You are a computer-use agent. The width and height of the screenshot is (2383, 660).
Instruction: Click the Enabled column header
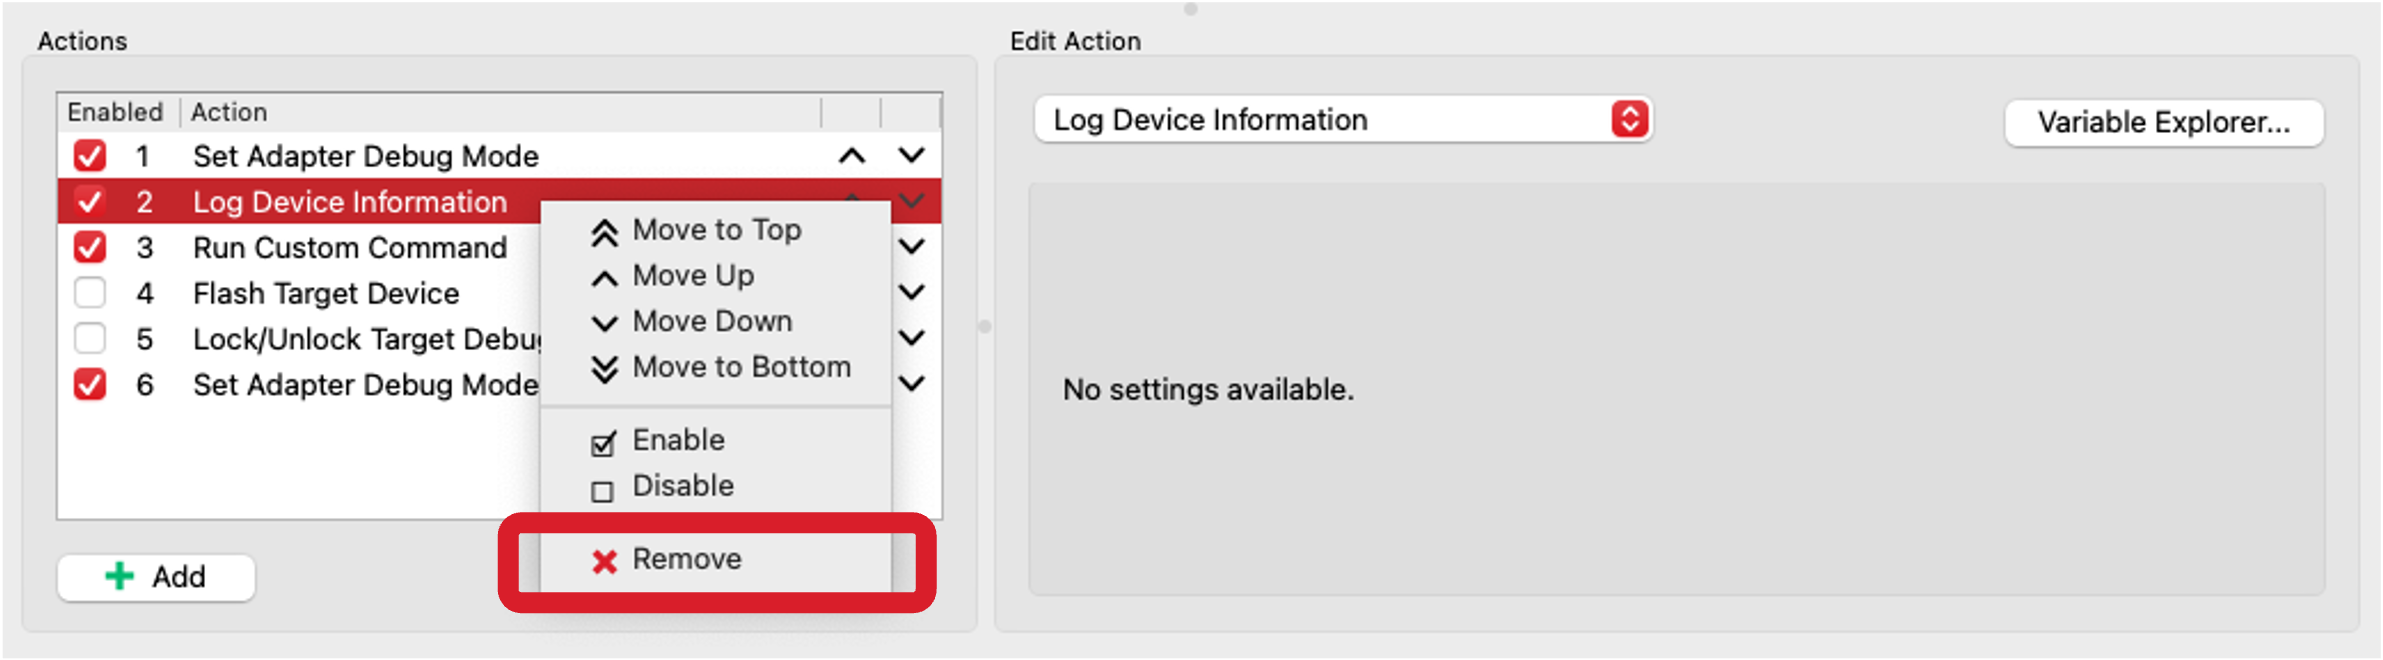click(x=115, y=112)
